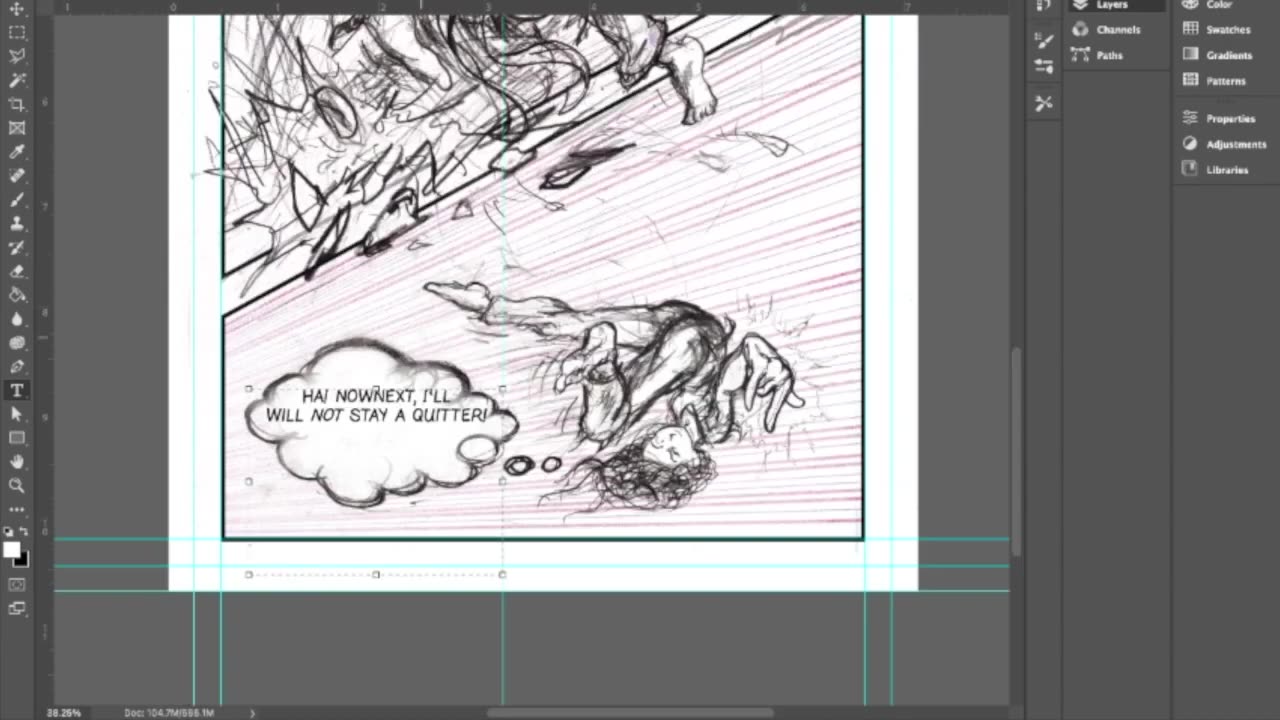Expand the status bar info arrow
The image size is (1280, 720).
252,713
